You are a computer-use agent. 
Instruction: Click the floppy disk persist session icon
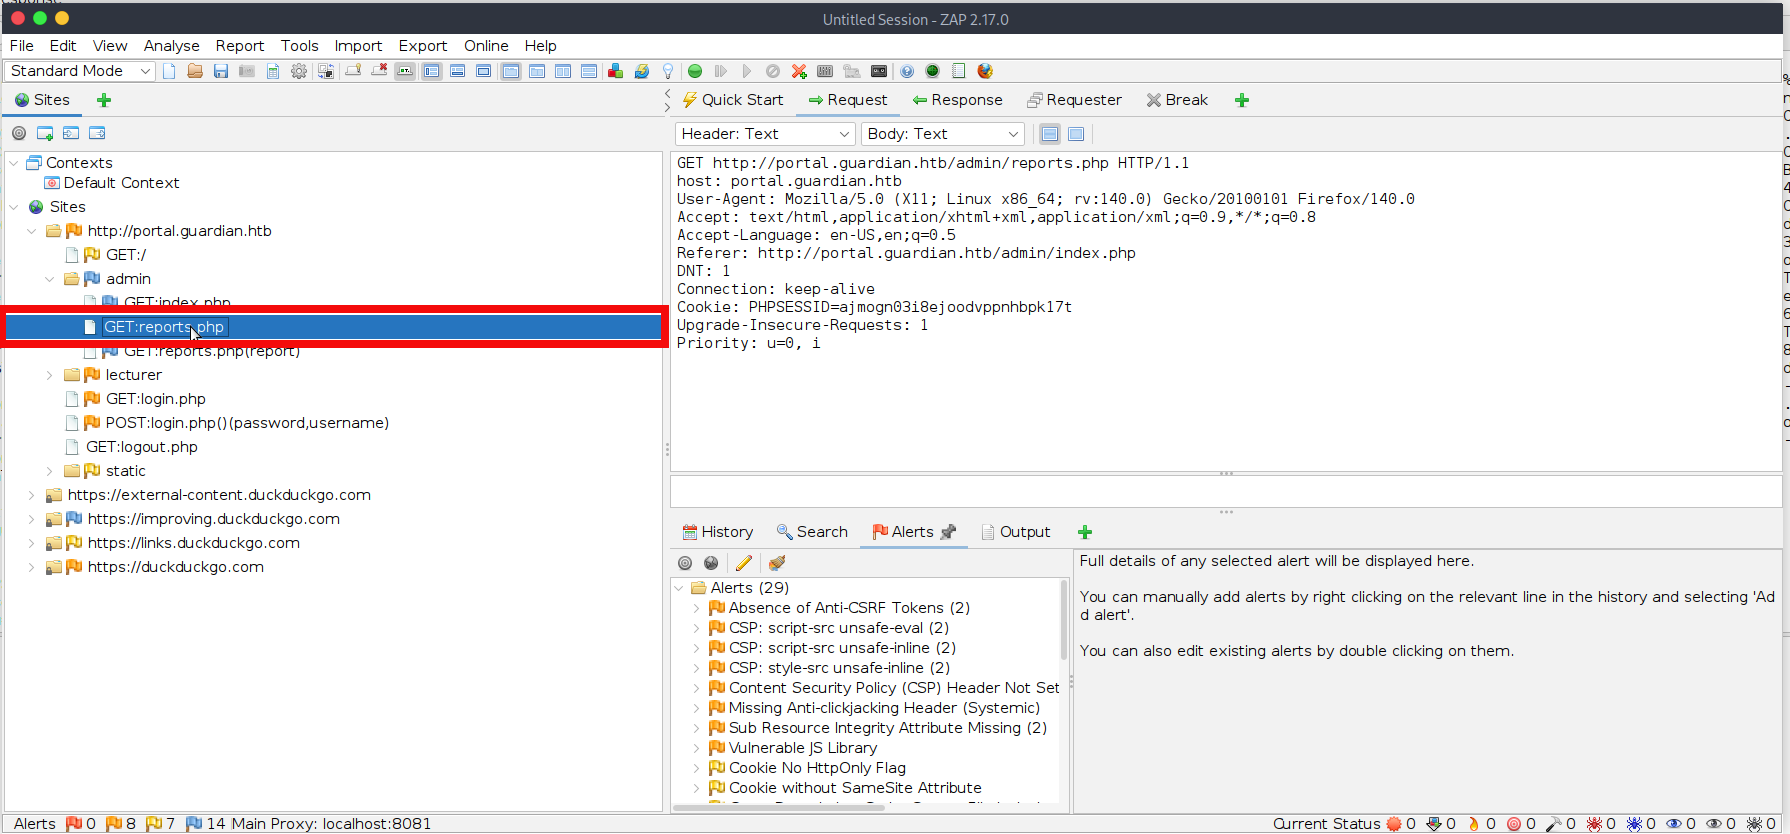(221, 71)
